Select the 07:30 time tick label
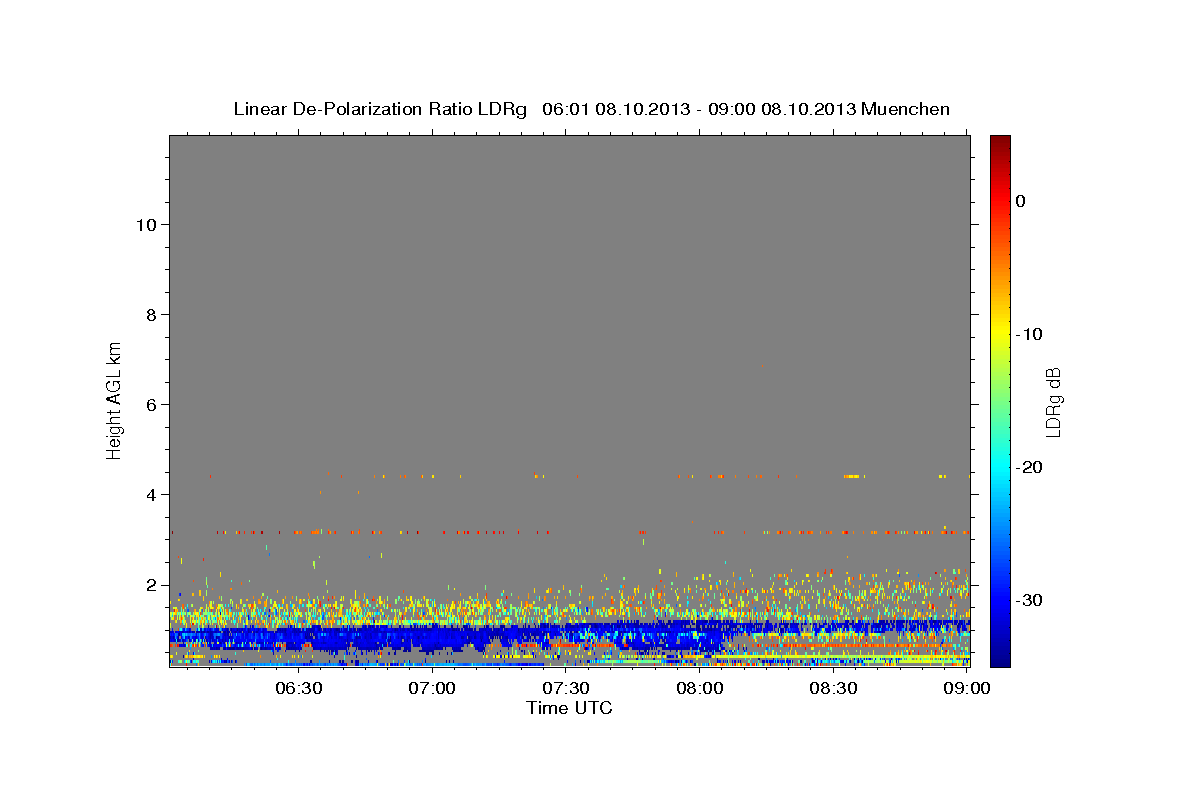The width and height of the screenshot is (1200, 800). [566, 688]
